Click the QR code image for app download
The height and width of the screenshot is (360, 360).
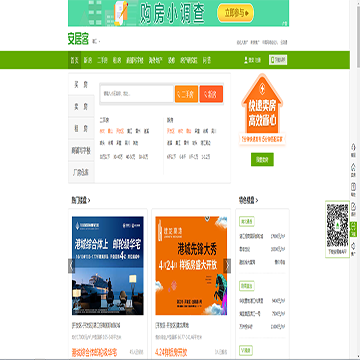pyautogui.click(x=337, y=226)
